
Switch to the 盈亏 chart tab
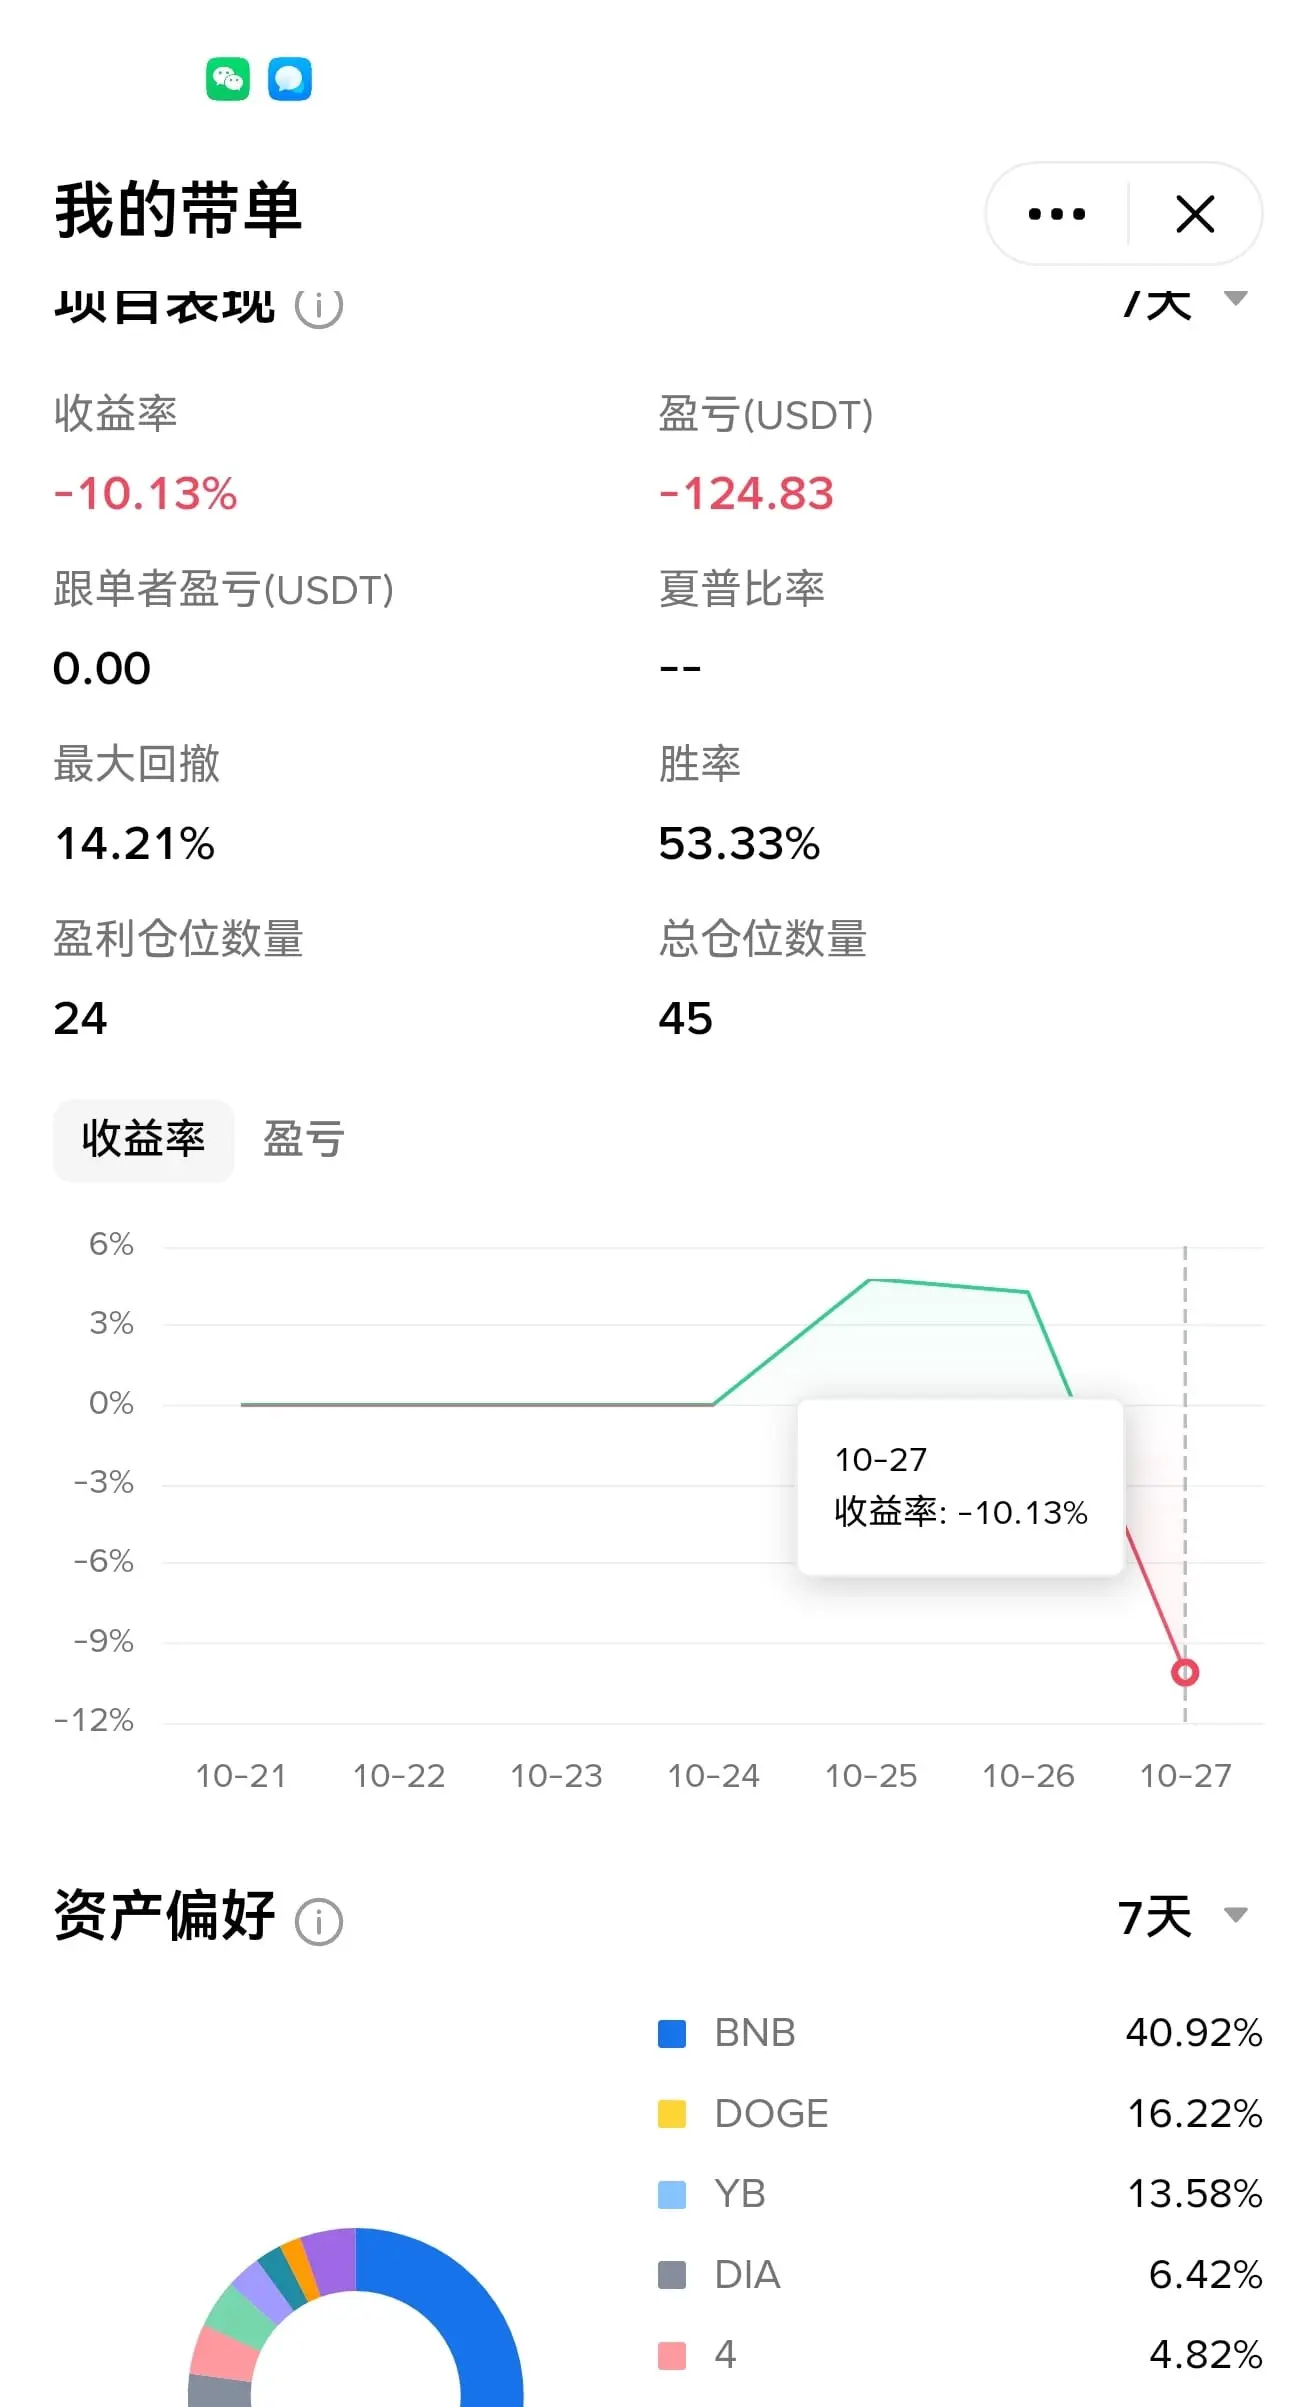tap(304, 1140)
